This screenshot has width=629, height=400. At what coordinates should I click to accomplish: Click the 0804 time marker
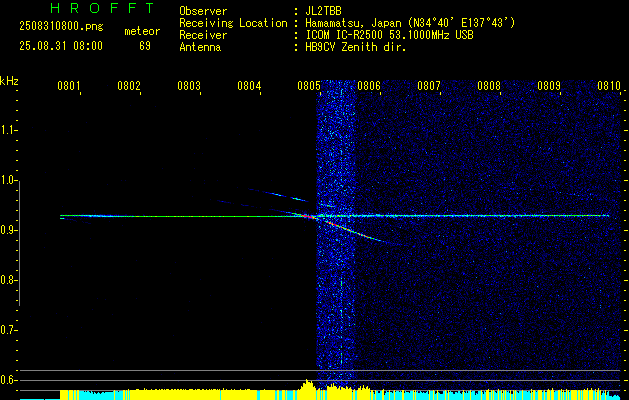(x=249, y=86)
